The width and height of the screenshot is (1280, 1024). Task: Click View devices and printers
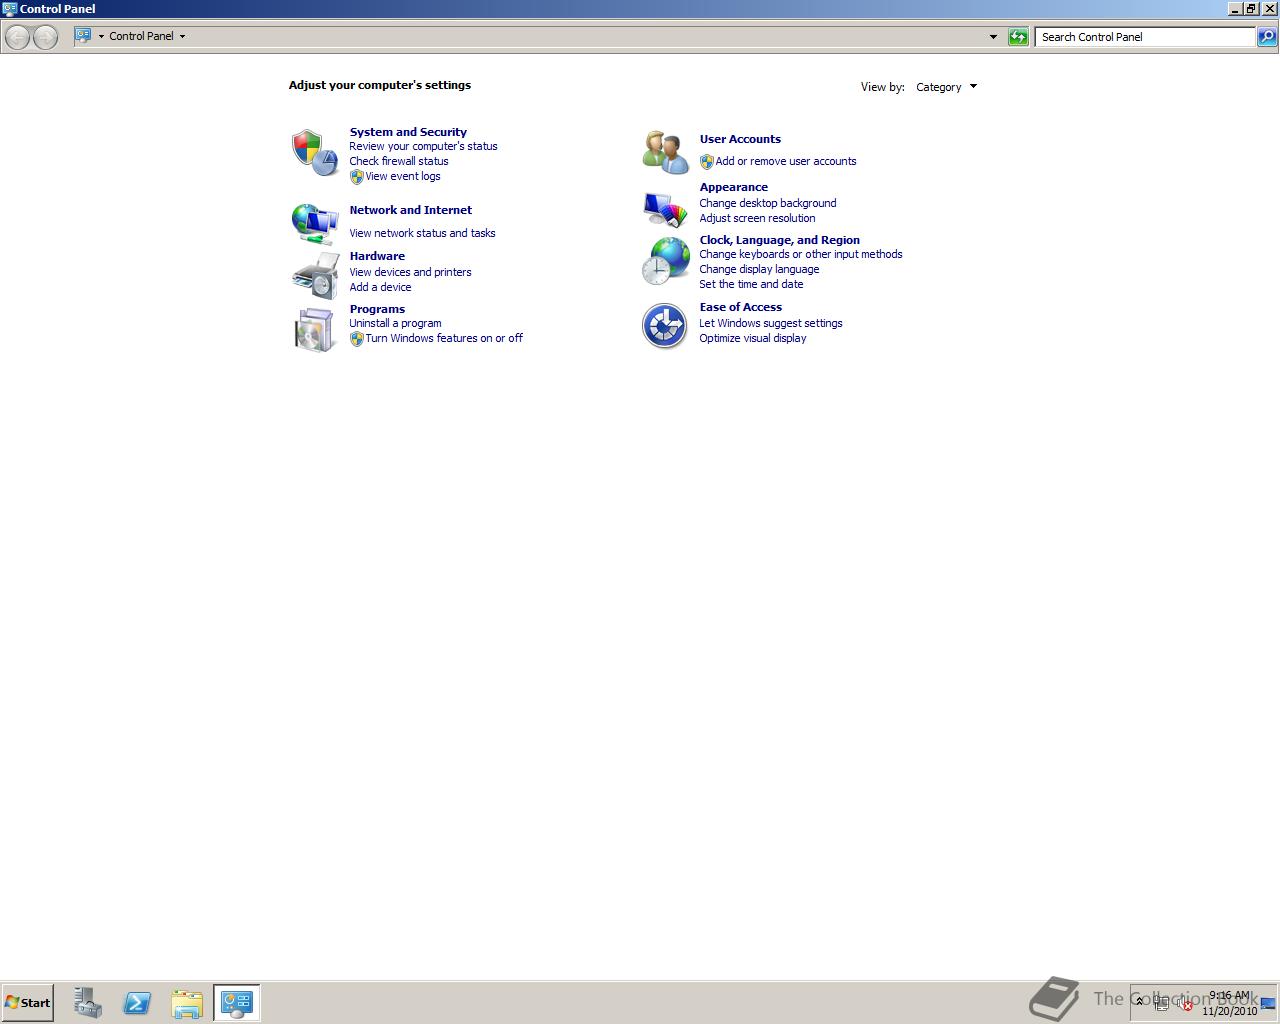(410, 272)
